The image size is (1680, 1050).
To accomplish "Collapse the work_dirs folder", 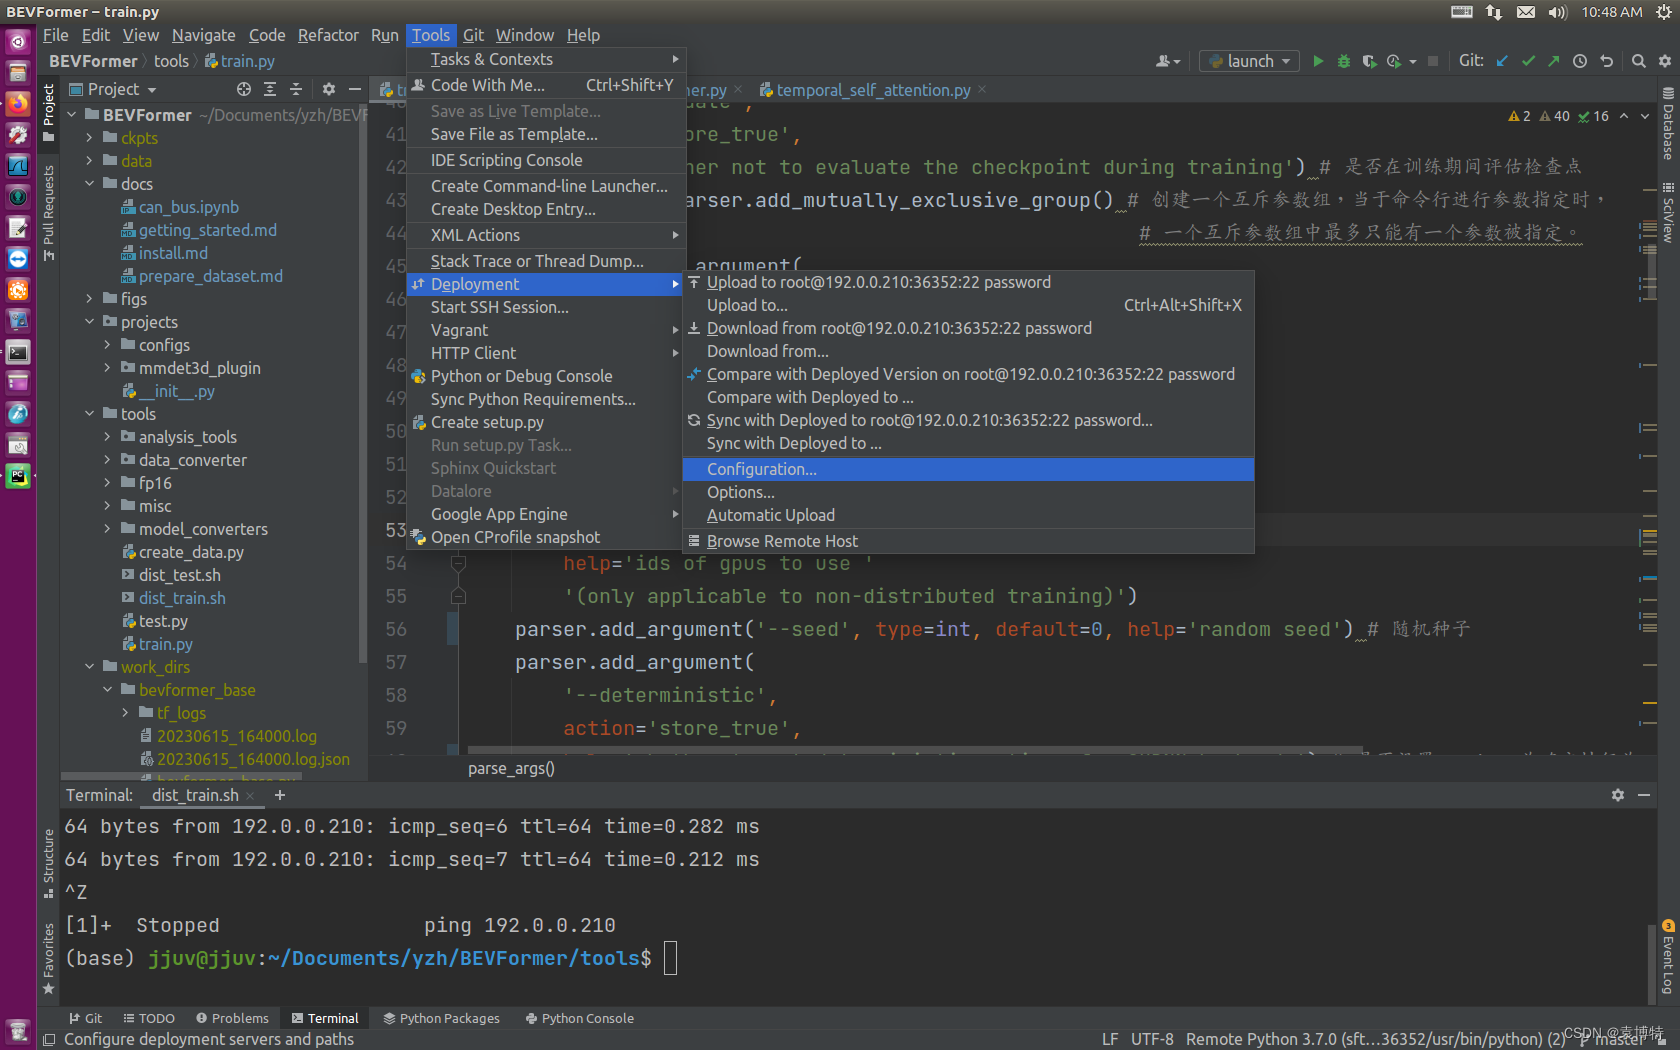I will [90, 667].
